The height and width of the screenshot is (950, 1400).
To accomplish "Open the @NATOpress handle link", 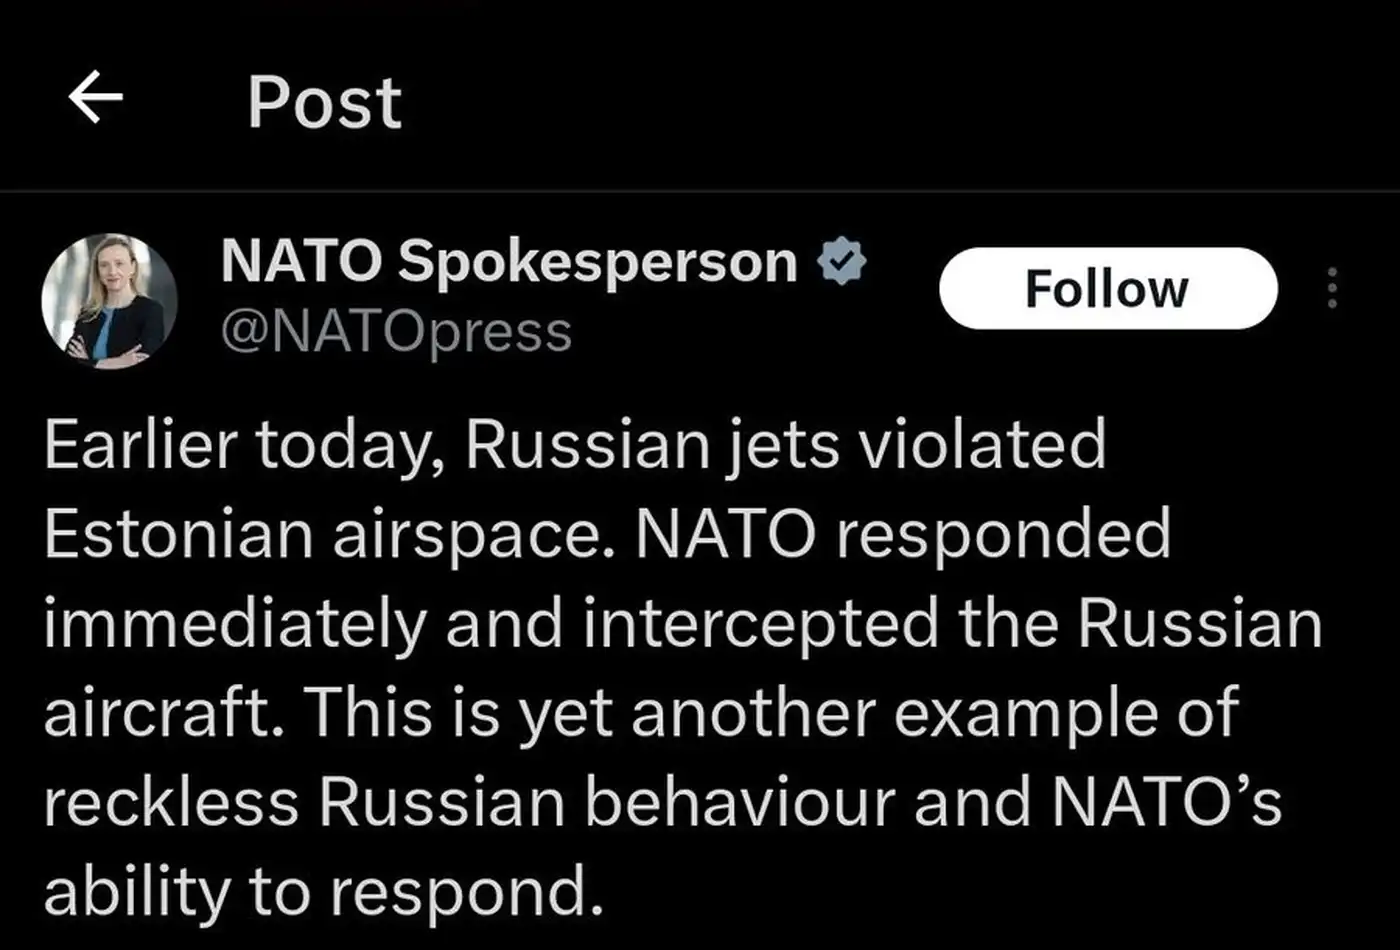I will pos(396,332).
